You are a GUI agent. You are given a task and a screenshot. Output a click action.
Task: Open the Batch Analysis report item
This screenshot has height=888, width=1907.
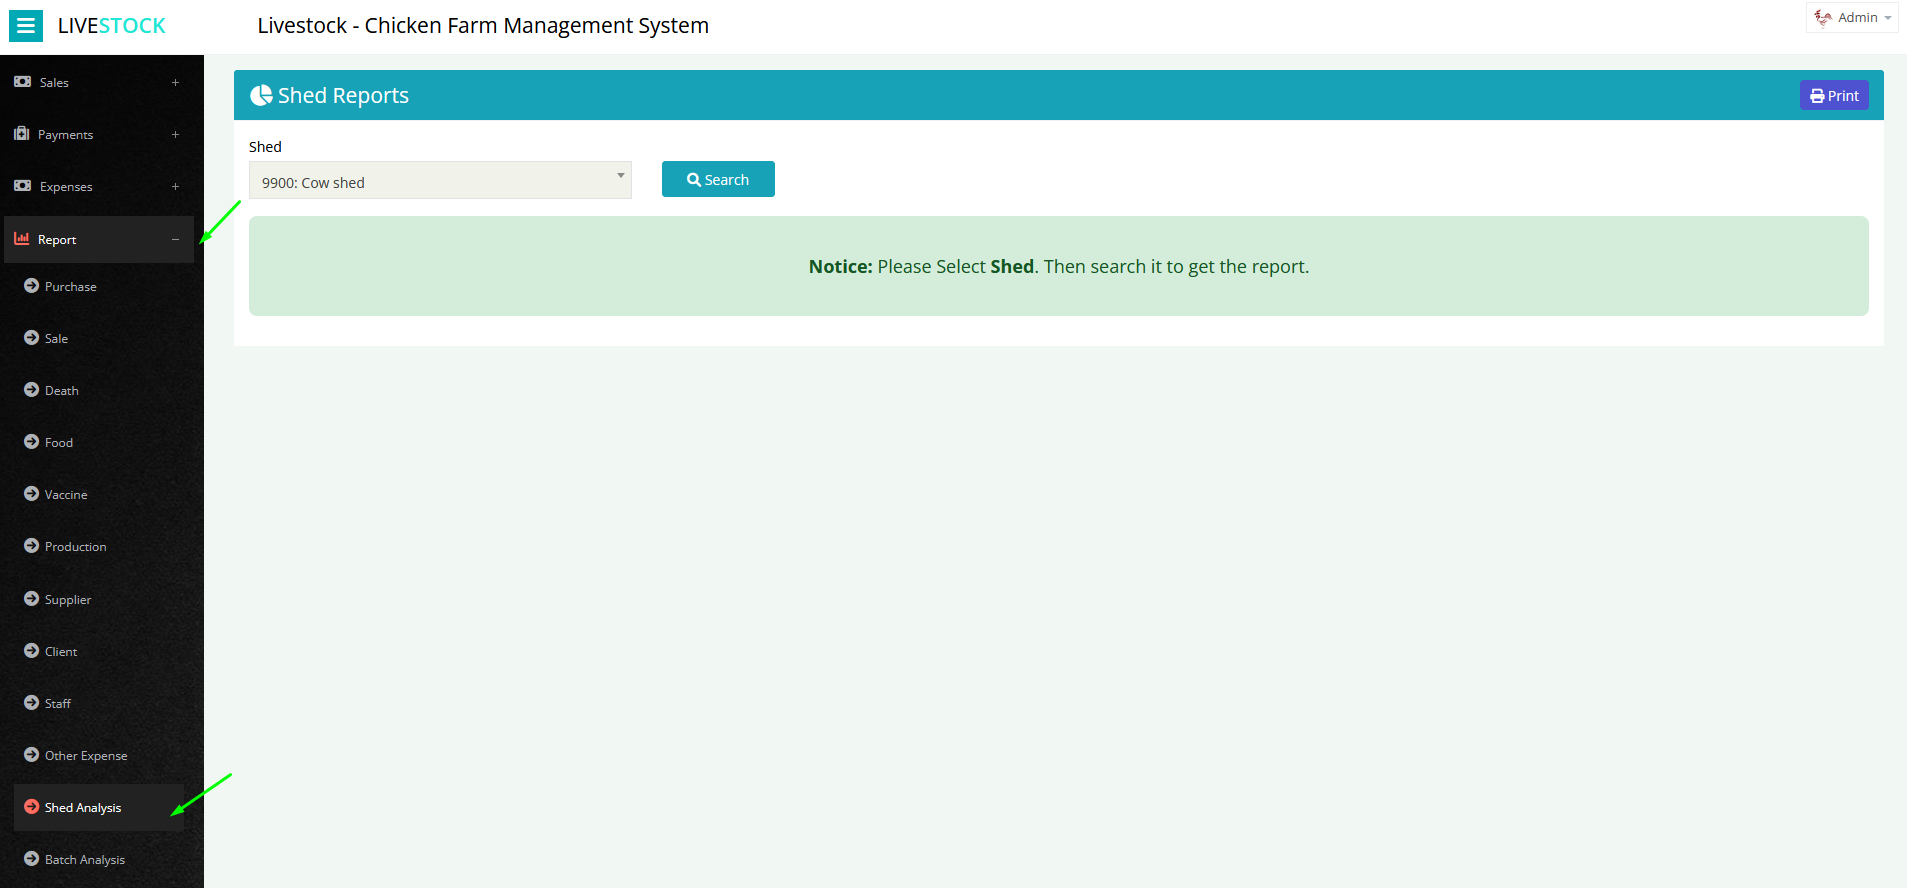tap(84, 860)
